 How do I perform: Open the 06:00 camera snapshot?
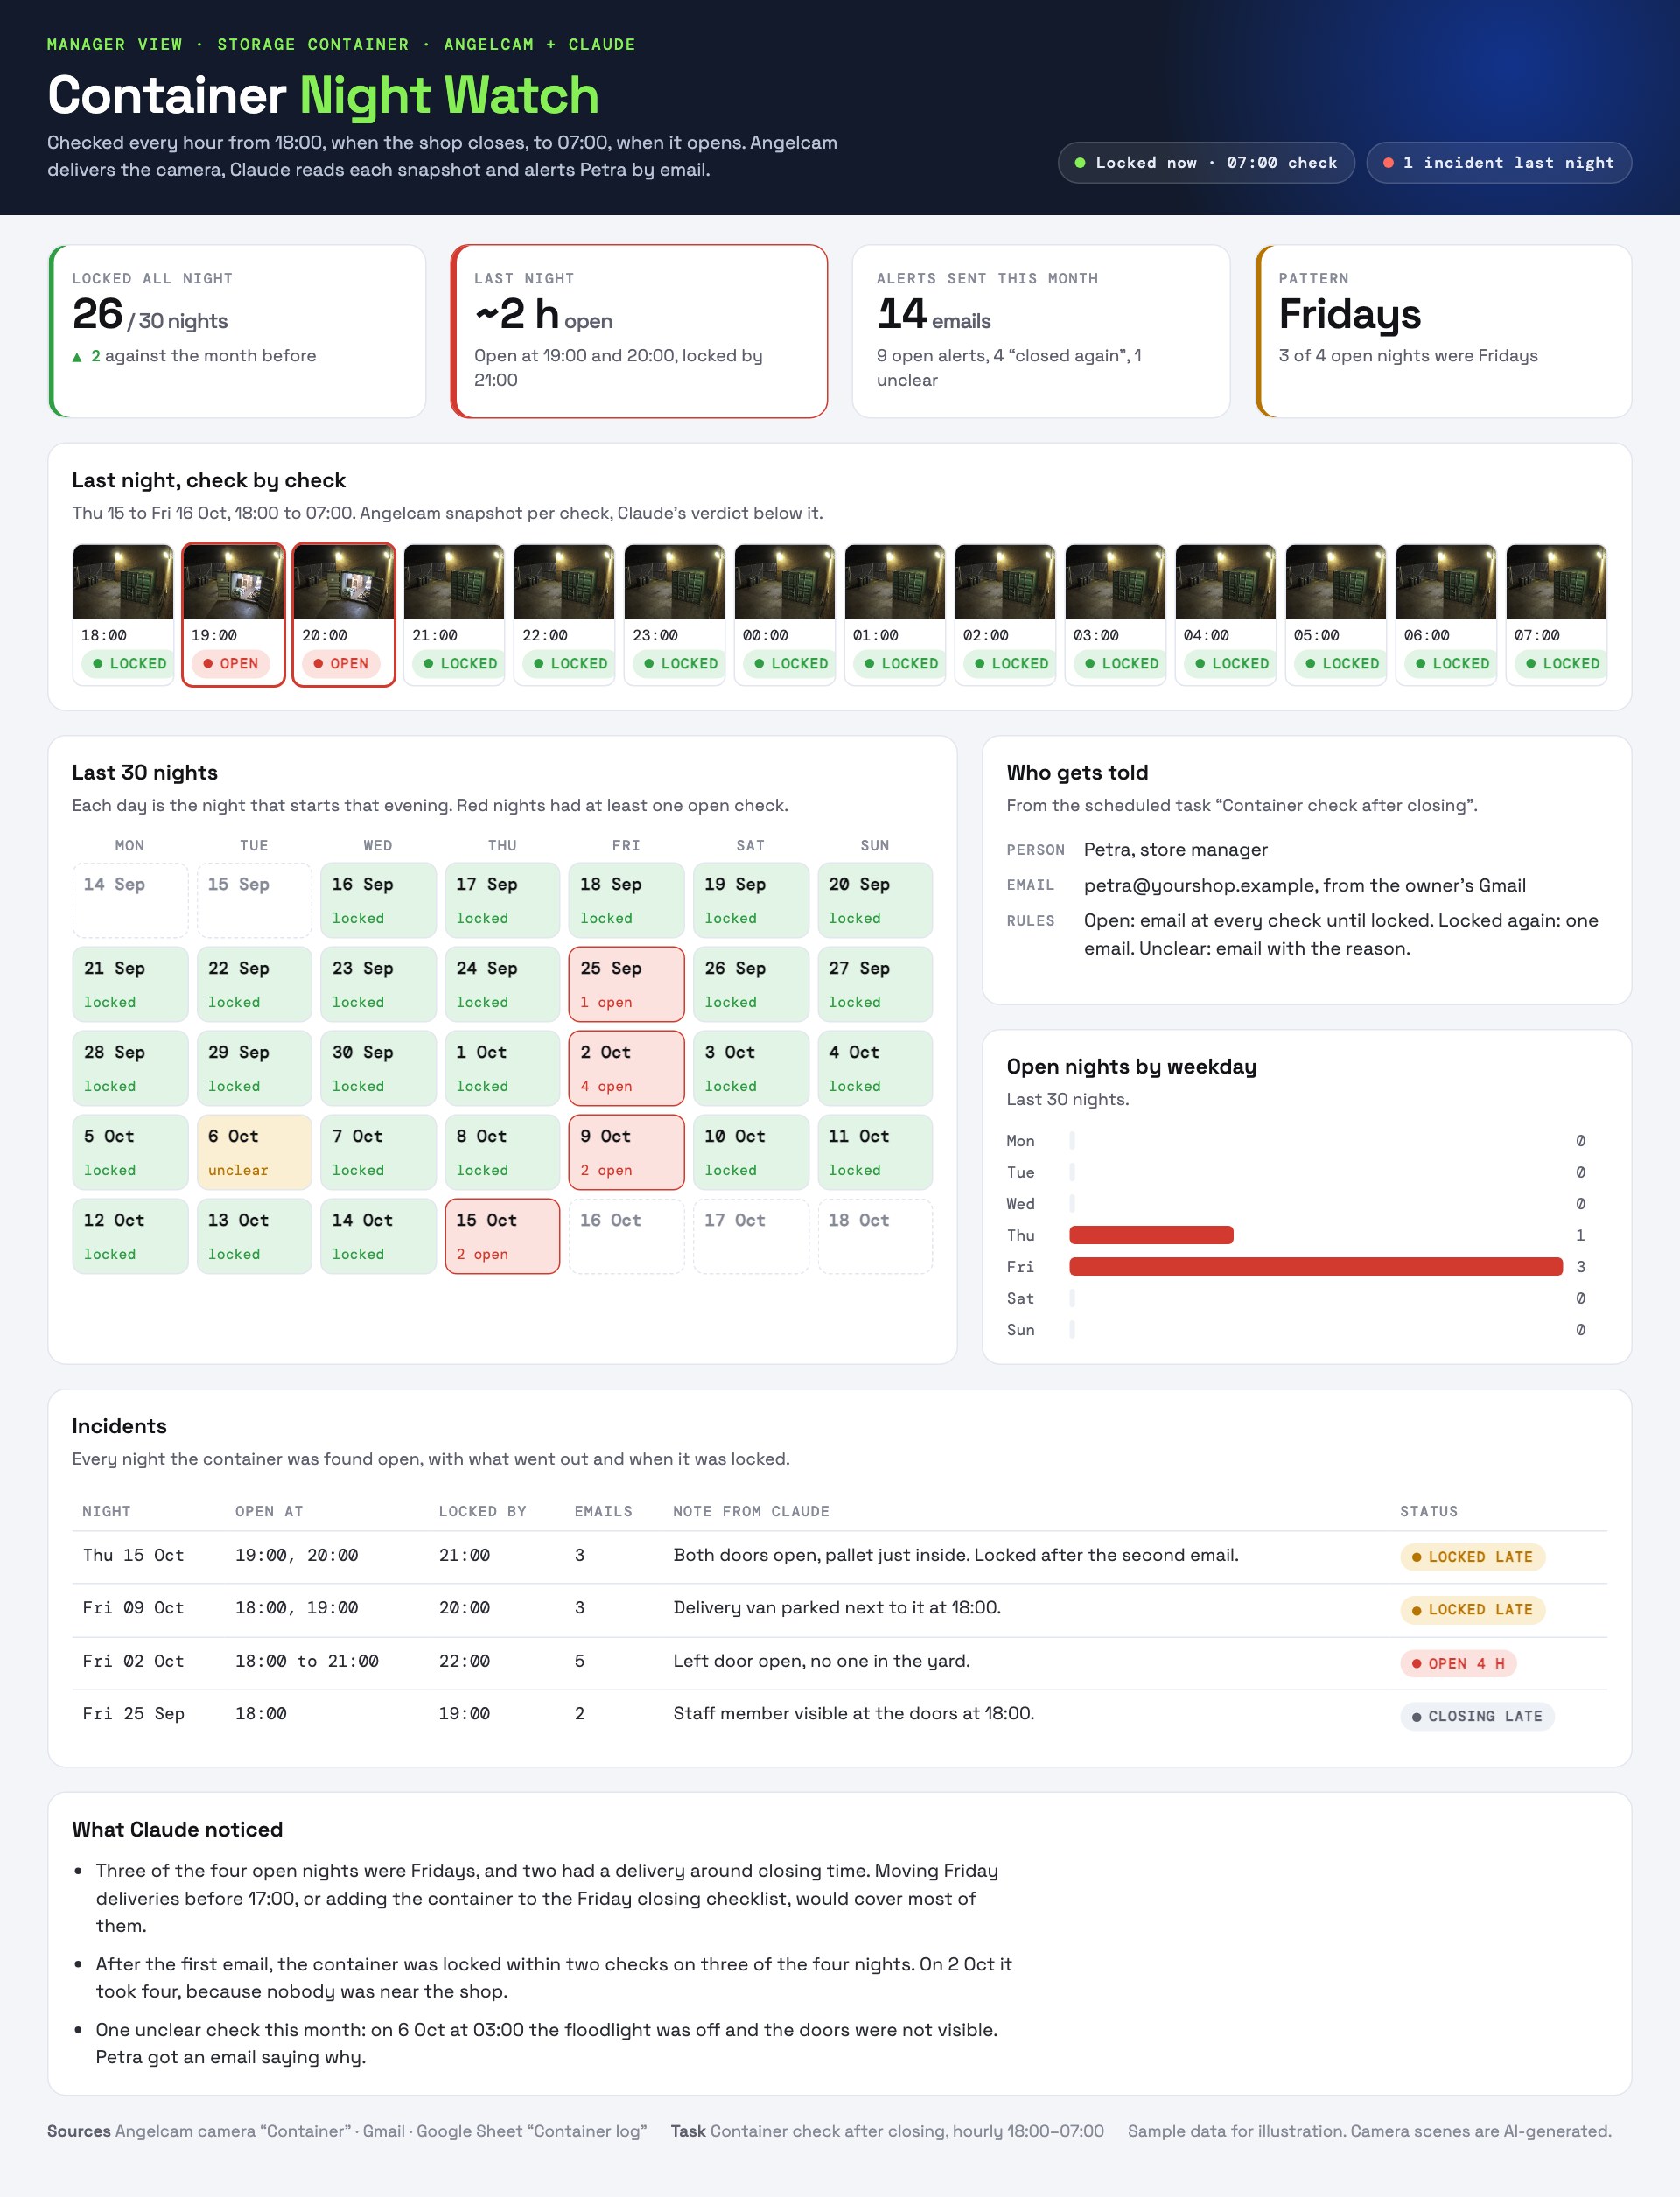coord(1446,582)
